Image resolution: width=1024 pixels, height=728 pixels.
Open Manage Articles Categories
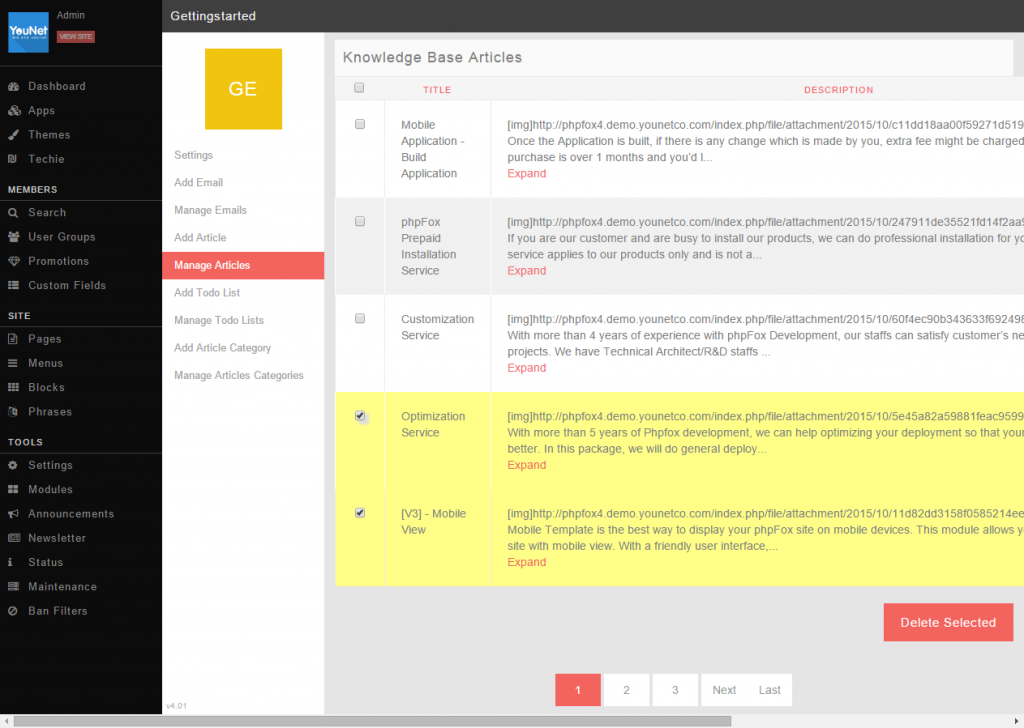tap(243, 375)
